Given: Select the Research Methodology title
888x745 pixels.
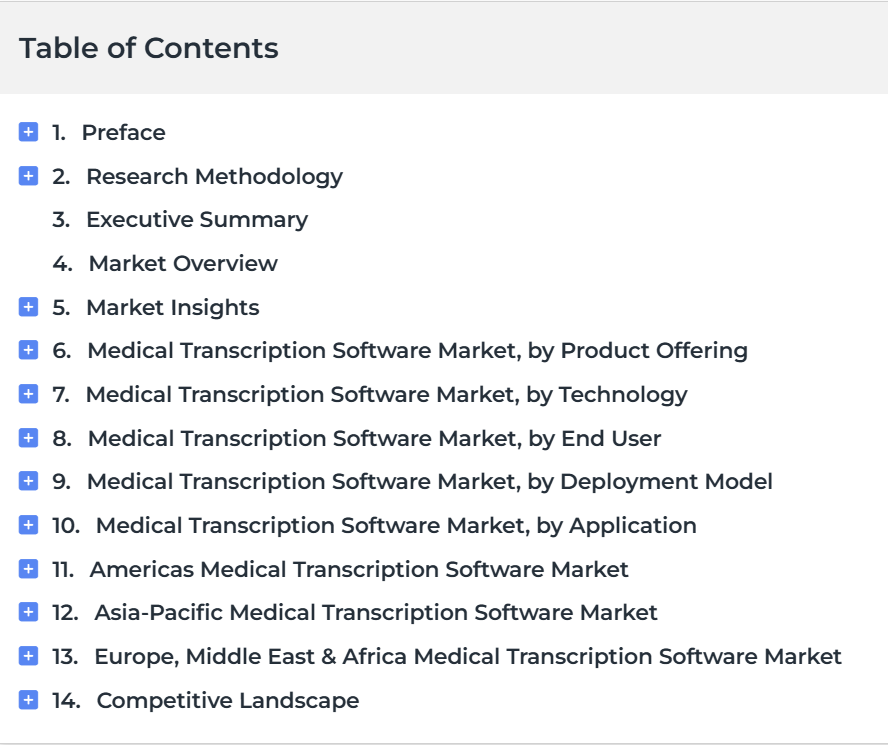Looking at the screenshot, I should pos(214,177).
